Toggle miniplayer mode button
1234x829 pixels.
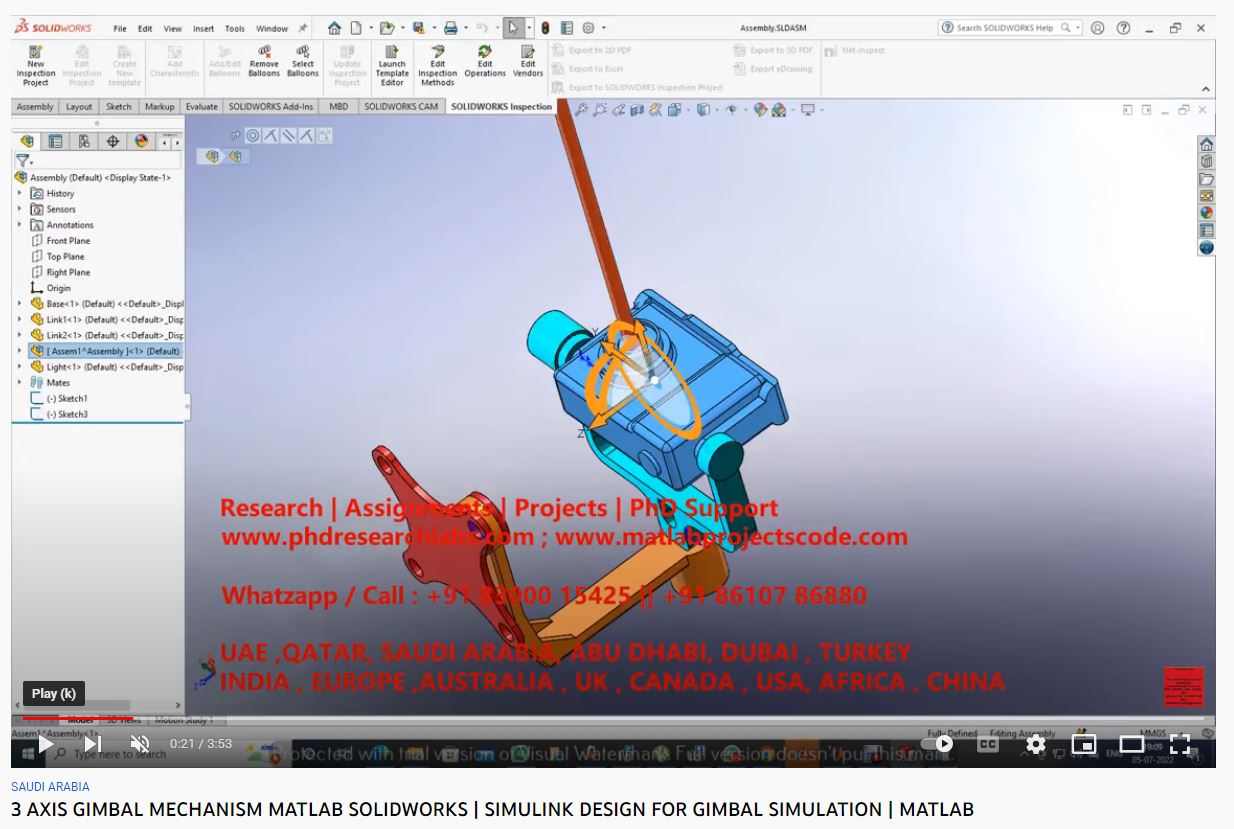point(1083,744)
